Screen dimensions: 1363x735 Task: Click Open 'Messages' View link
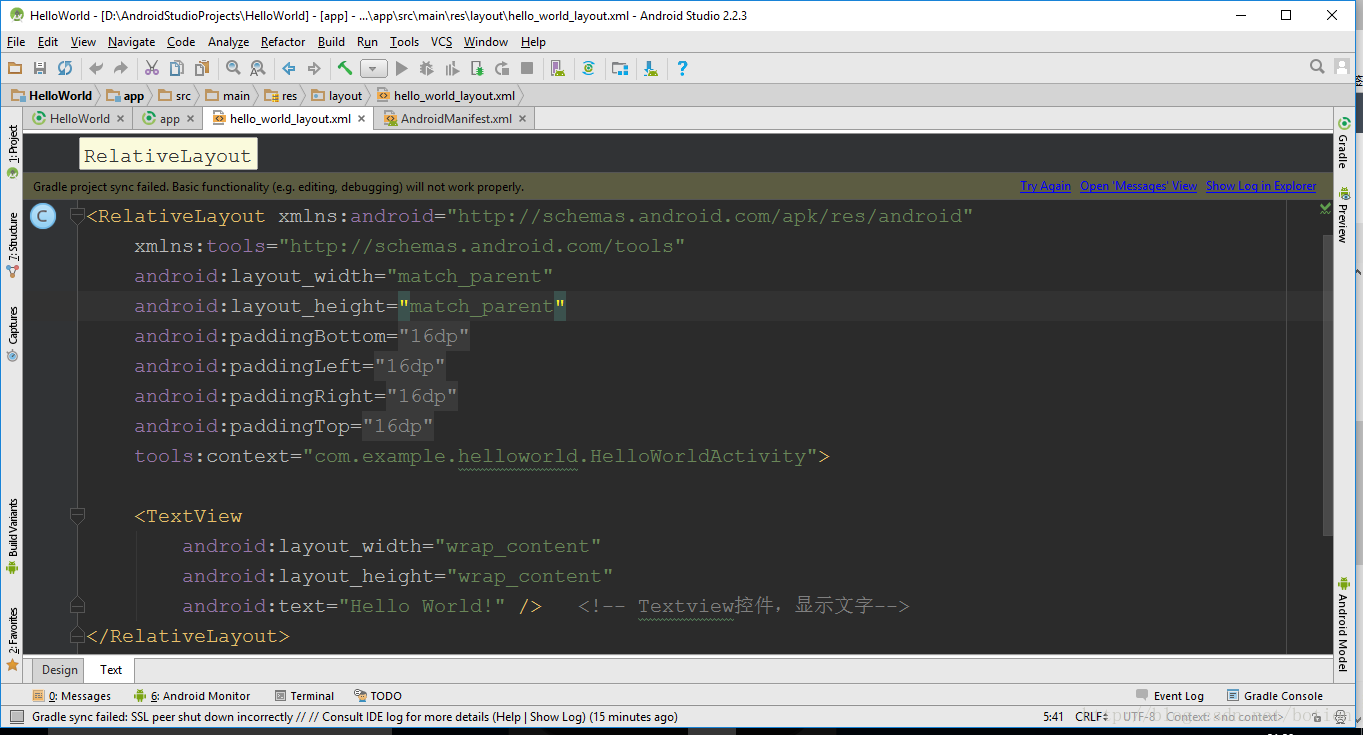coord(1138,186)
